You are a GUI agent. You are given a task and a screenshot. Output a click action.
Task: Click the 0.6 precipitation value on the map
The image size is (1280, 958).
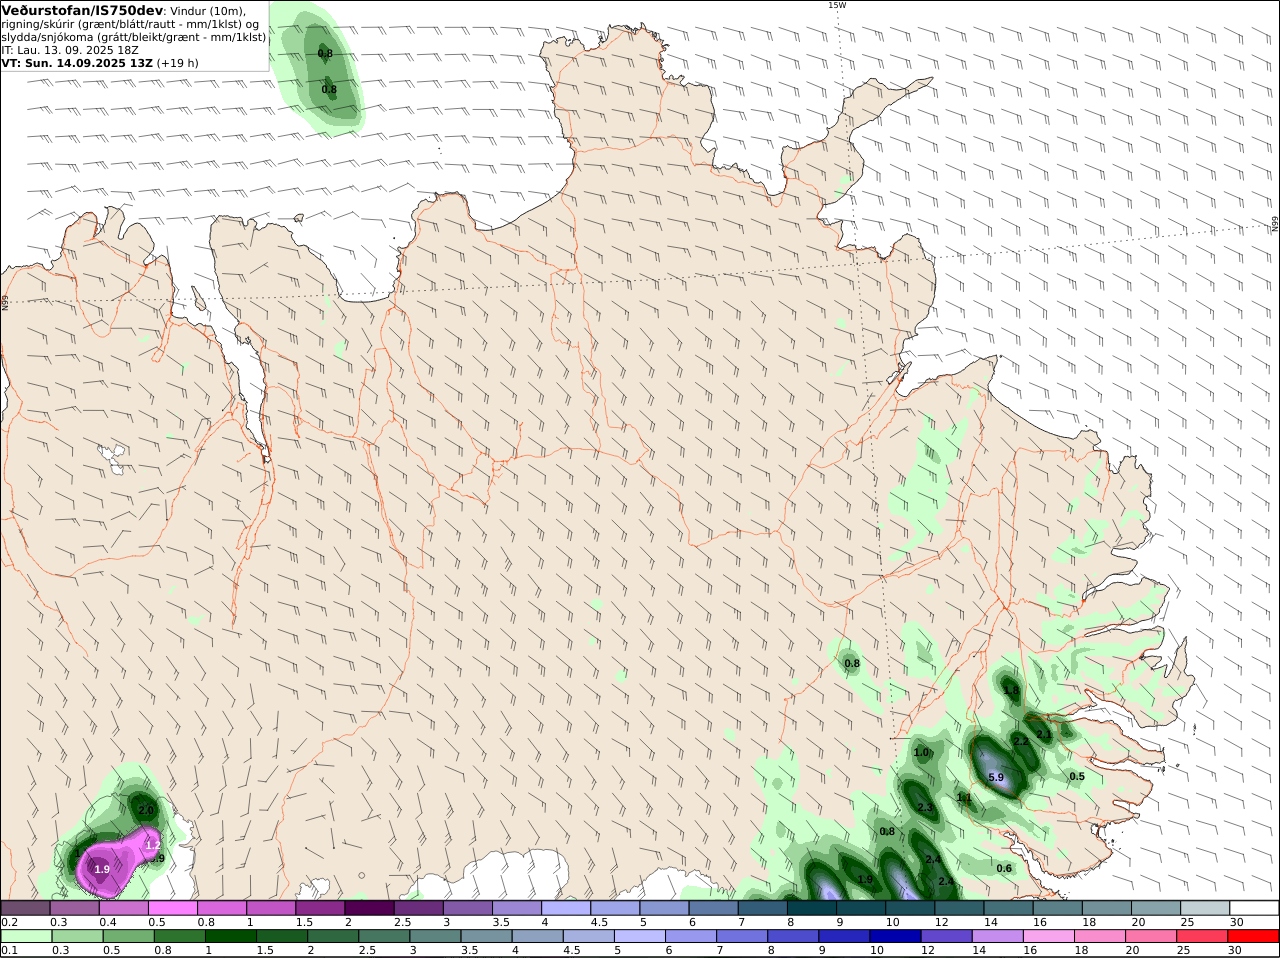[x=1005, y=868]
